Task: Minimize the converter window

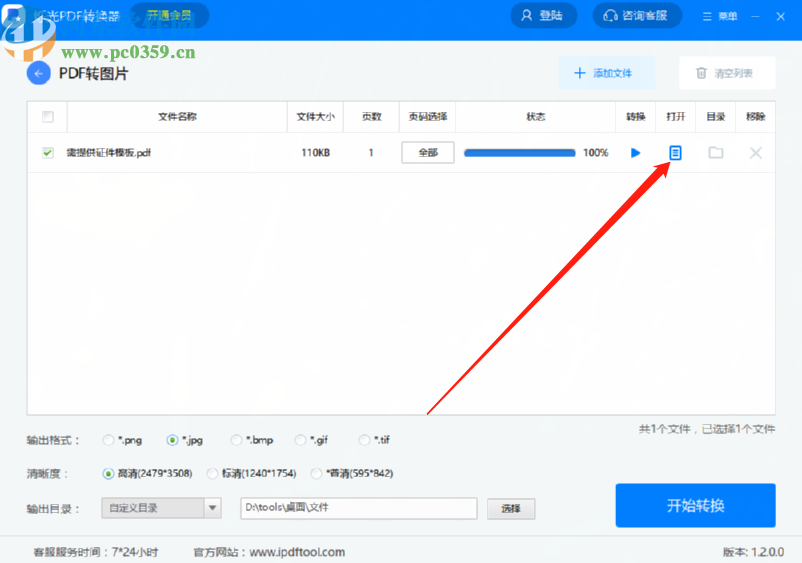Action: pos(755,16)
